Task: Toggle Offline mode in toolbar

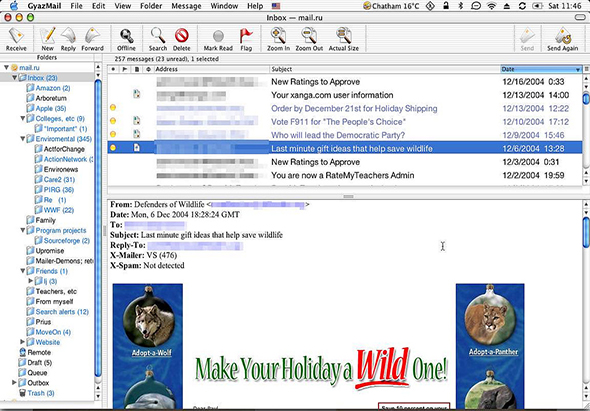Action: point(126,39)
